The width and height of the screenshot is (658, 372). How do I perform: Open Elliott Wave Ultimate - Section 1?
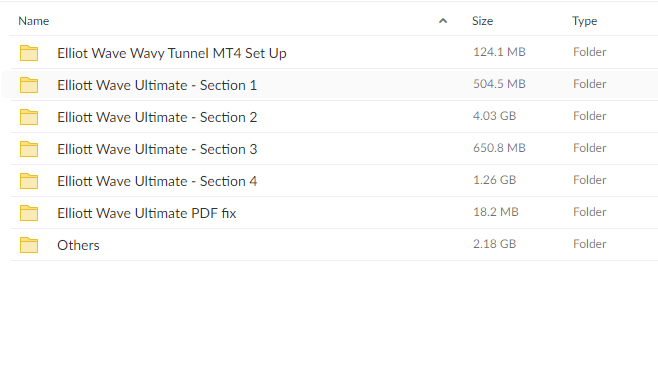(157, 85)
